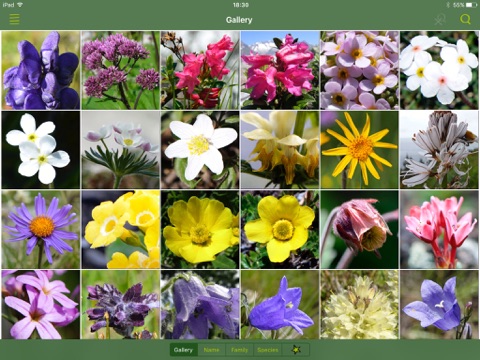Select the yellow arnica daisy thumbnail
This screenshot has width=480, height=360.
tap(360, 150)
